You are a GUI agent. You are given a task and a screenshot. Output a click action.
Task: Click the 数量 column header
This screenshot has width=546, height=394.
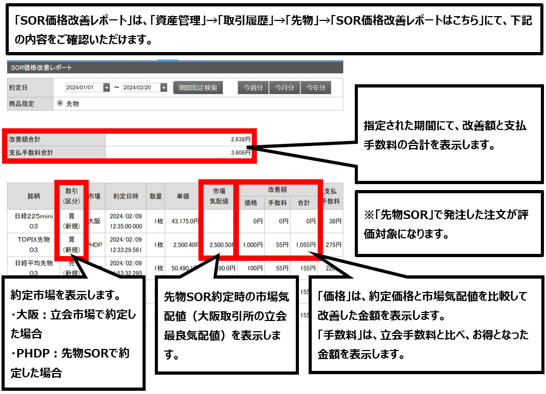156,196
